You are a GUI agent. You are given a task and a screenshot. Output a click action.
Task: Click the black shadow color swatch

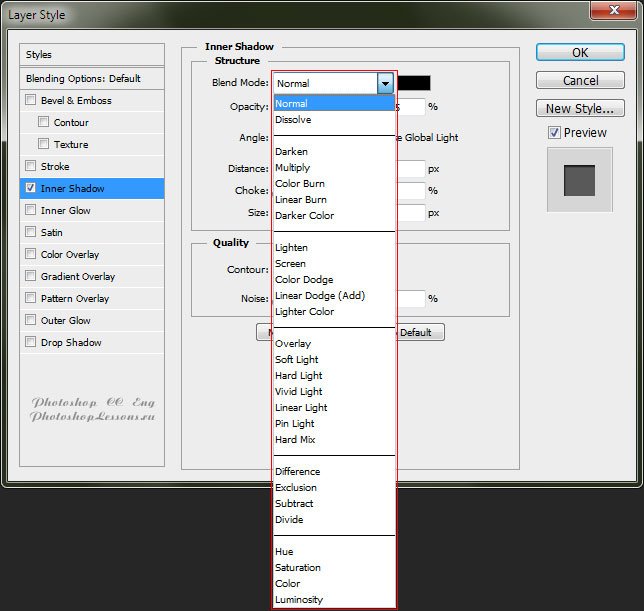(x=414, y=84)
